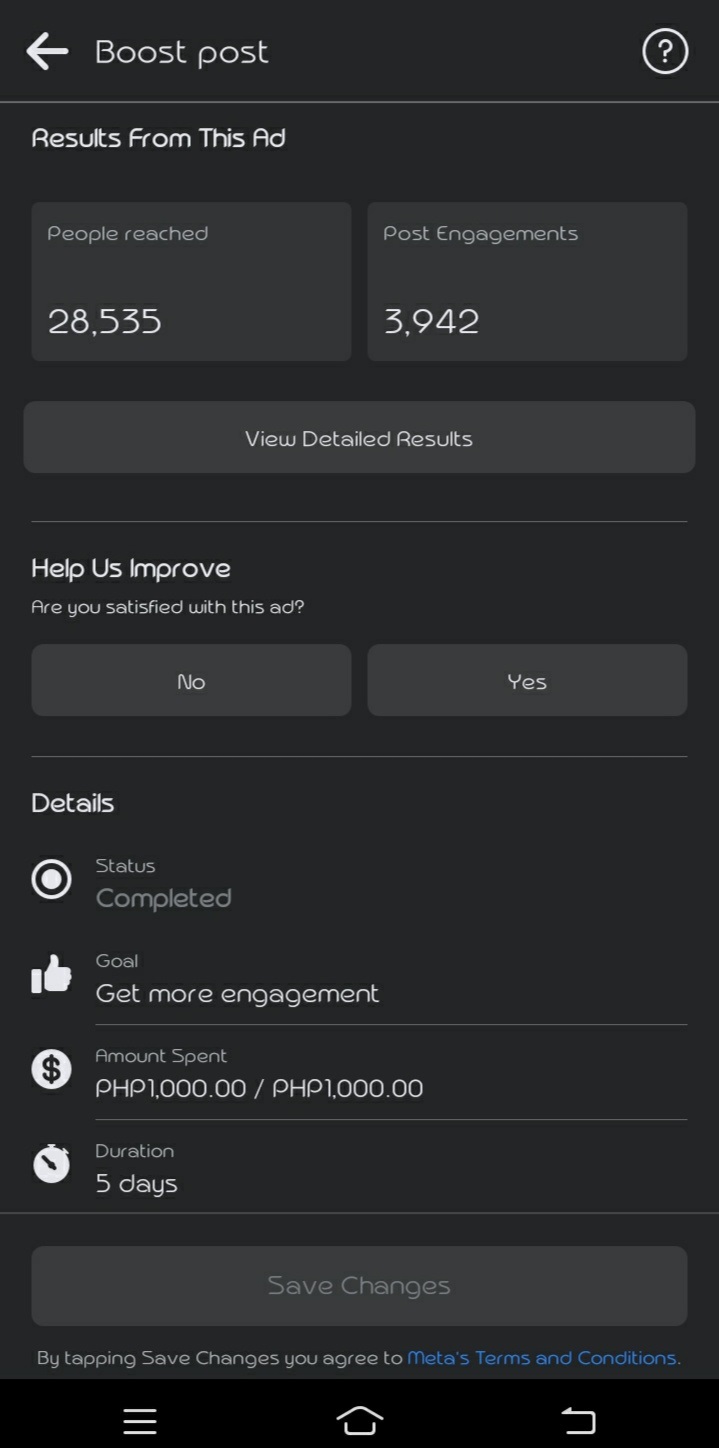This screenshot has width=719, height=1448.
Task: Tap the Android back navigation icon
Action: point(578,1420)
